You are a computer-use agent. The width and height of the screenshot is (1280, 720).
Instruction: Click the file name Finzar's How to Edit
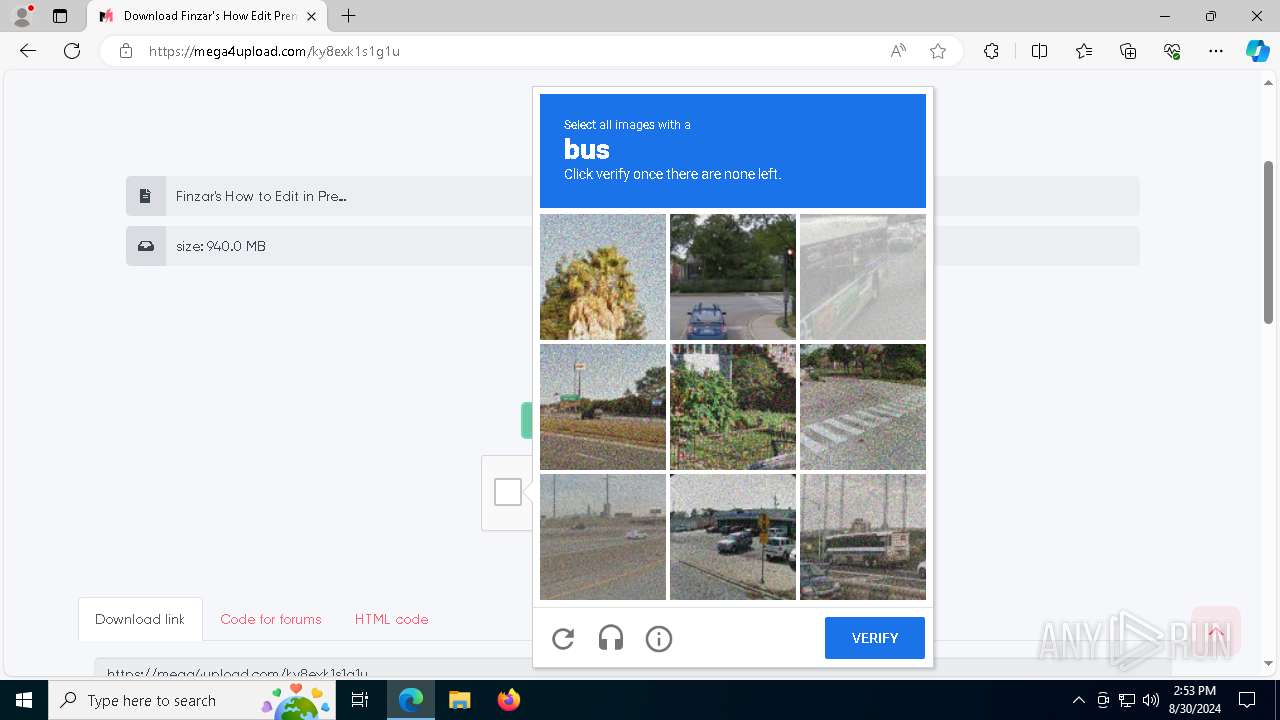[x=261, y=196]
